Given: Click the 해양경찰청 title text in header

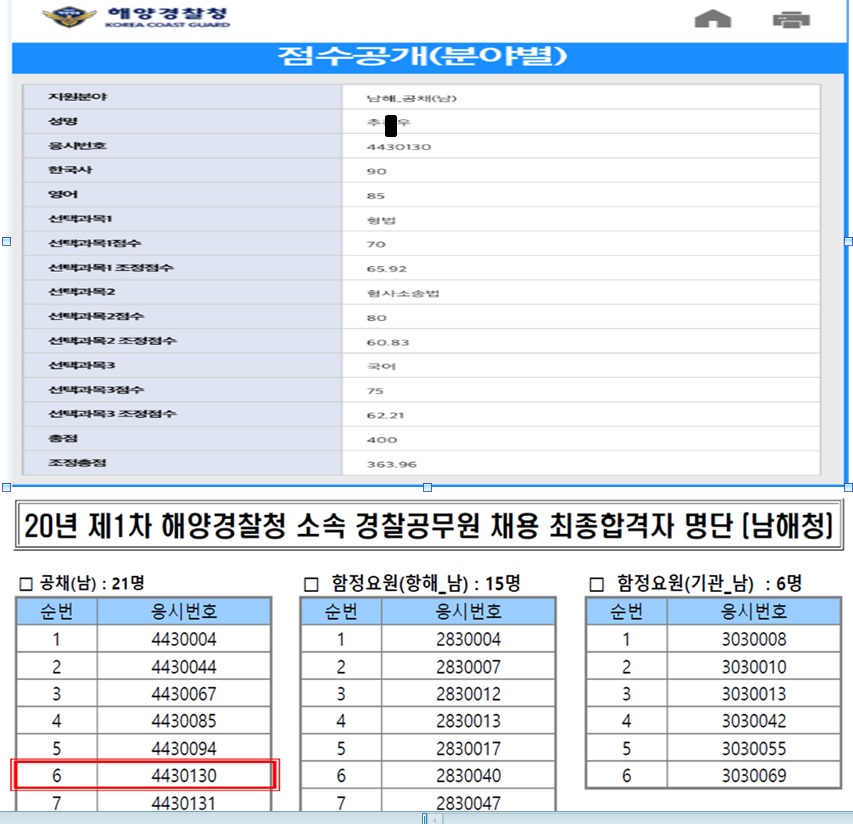Looking at the screenshot, I should pyautogui.click(x=167, y=14).
